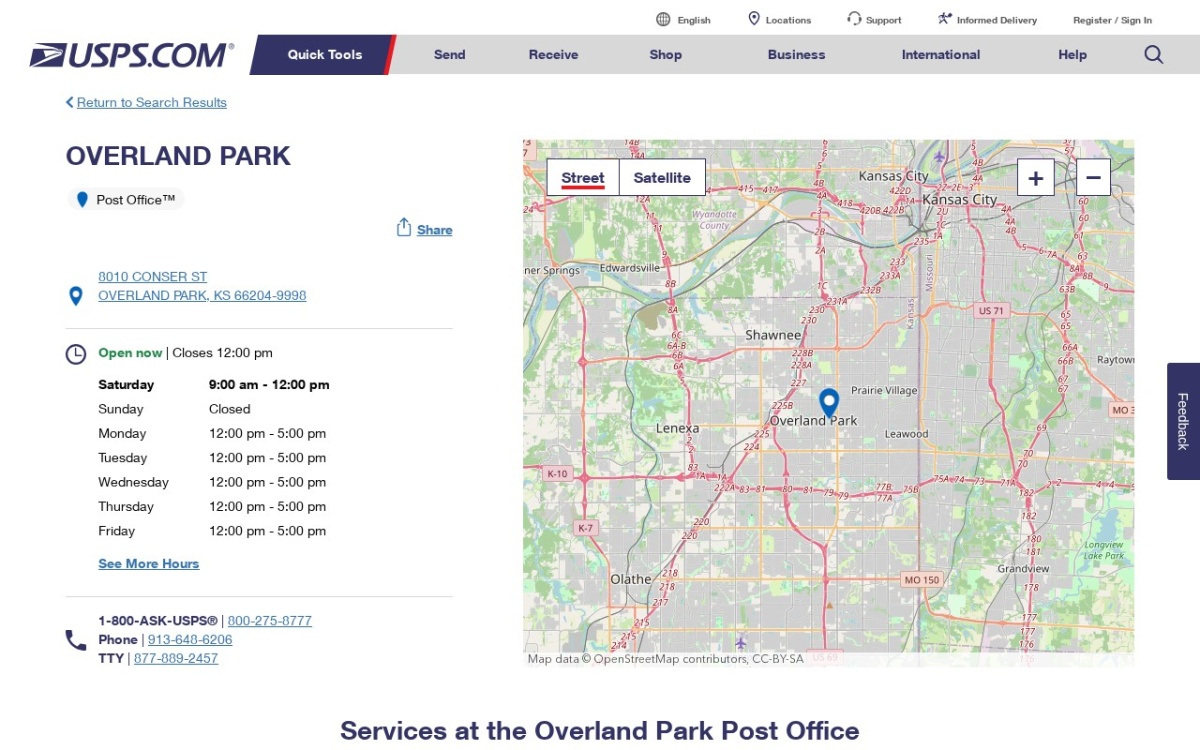Click the Lenexa label on the map
This screenshot has height=750, width=1200.
point(677,428)
